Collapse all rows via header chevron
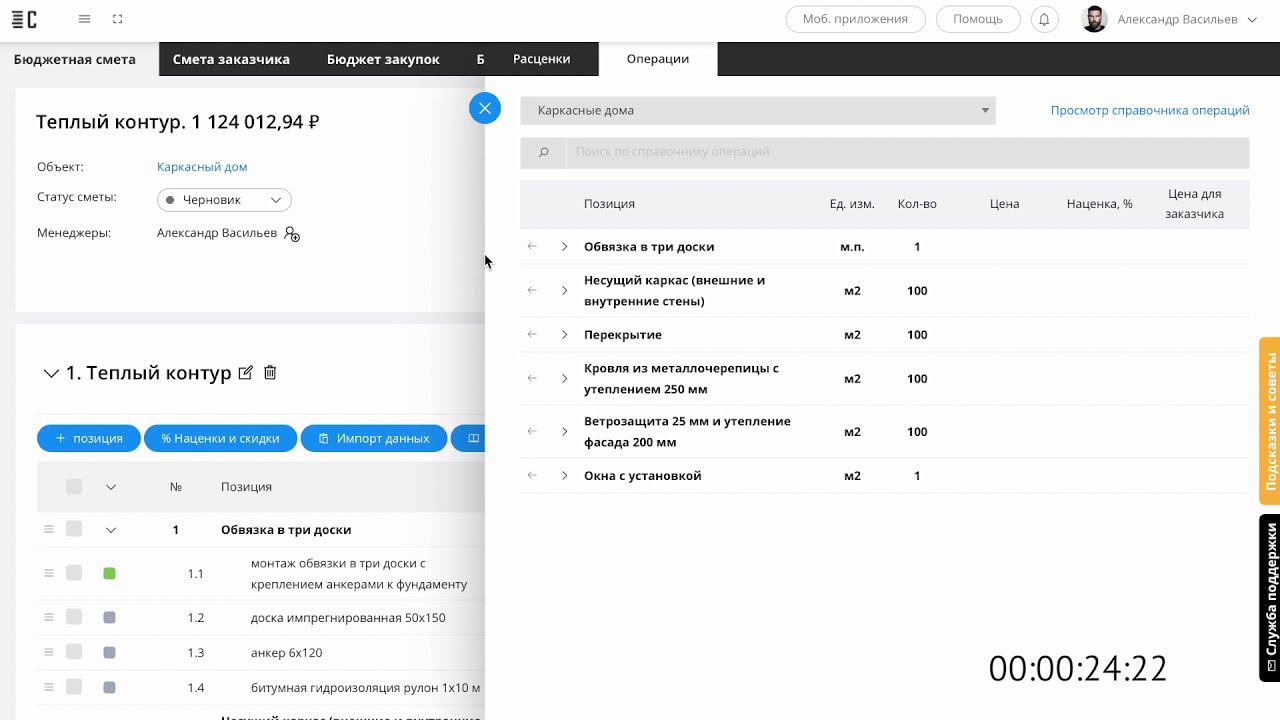 click(111, 487)
